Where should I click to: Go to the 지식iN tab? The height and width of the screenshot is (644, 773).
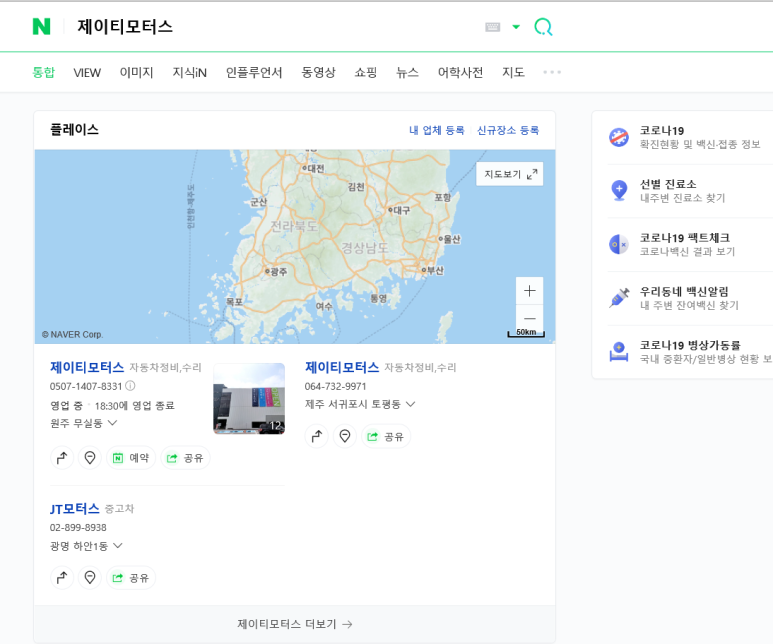point(190,72)
